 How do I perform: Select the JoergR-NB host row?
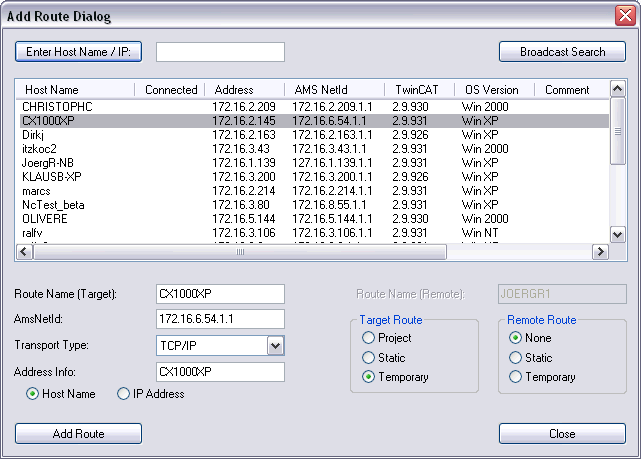pos(313,163)
